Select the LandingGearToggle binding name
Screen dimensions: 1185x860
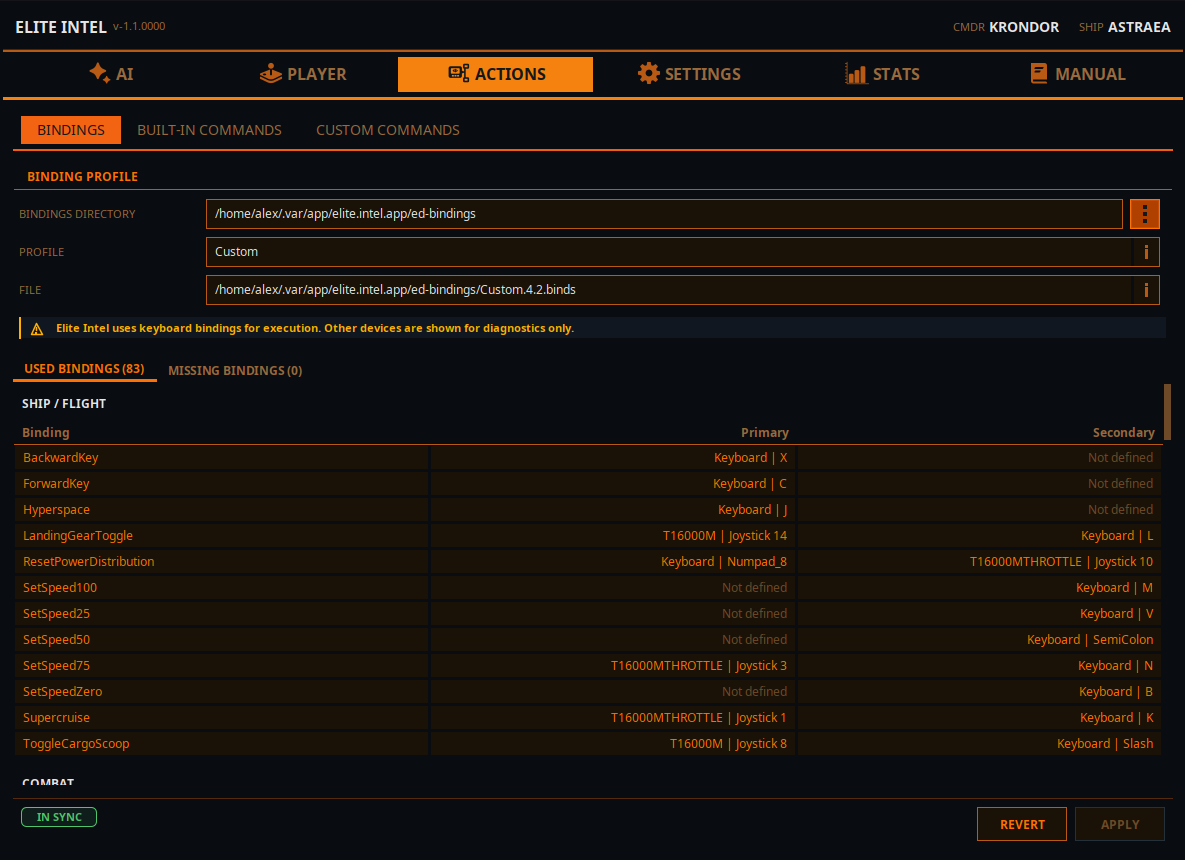[78, 536]
